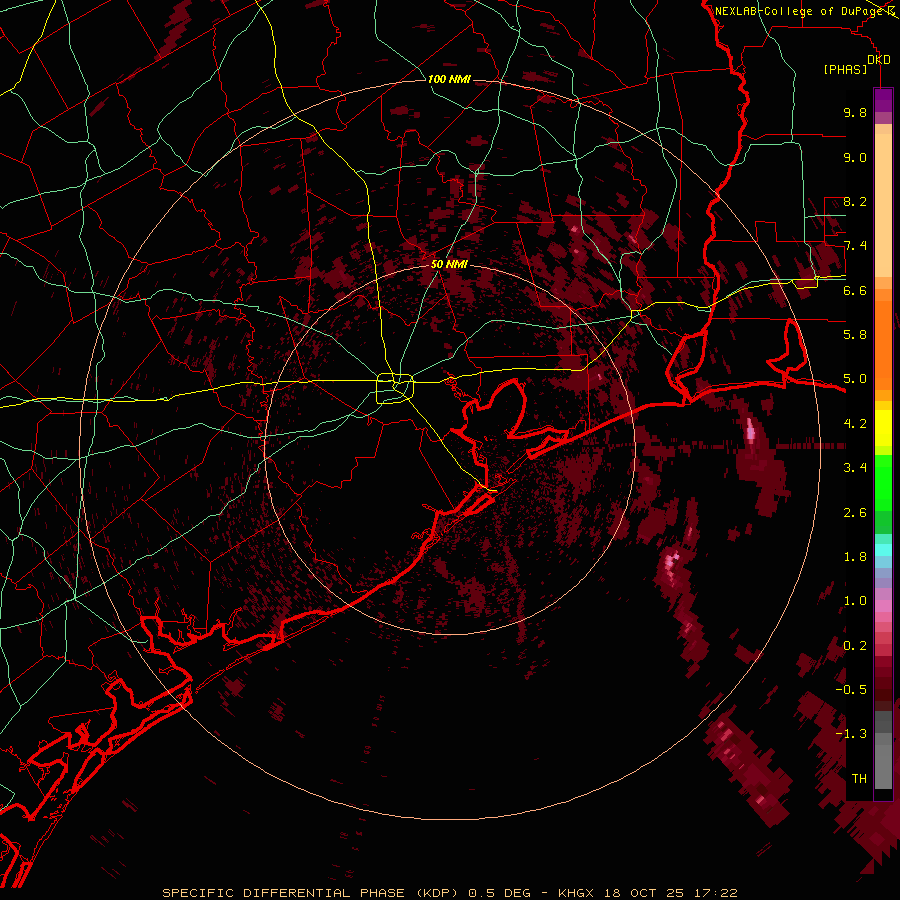Viewport: 900px width, 900px height.
Task: Click the yellow segment of the color bar
Action: click(883, 428)
